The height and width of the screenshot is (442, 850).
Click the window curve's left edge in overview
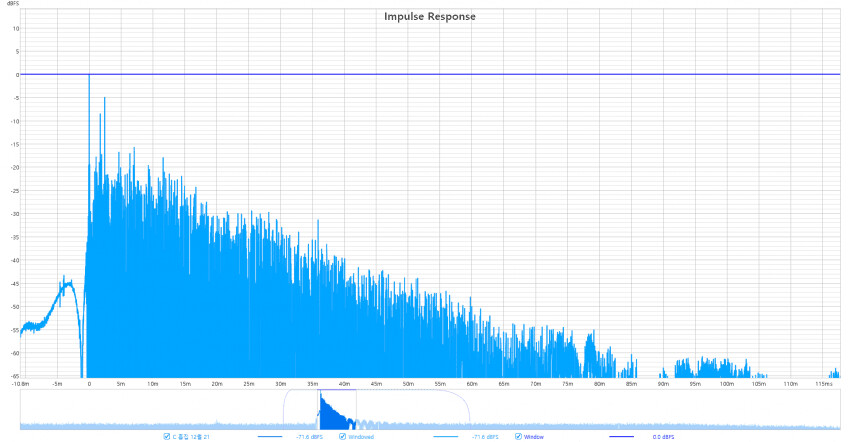point(284,412)
